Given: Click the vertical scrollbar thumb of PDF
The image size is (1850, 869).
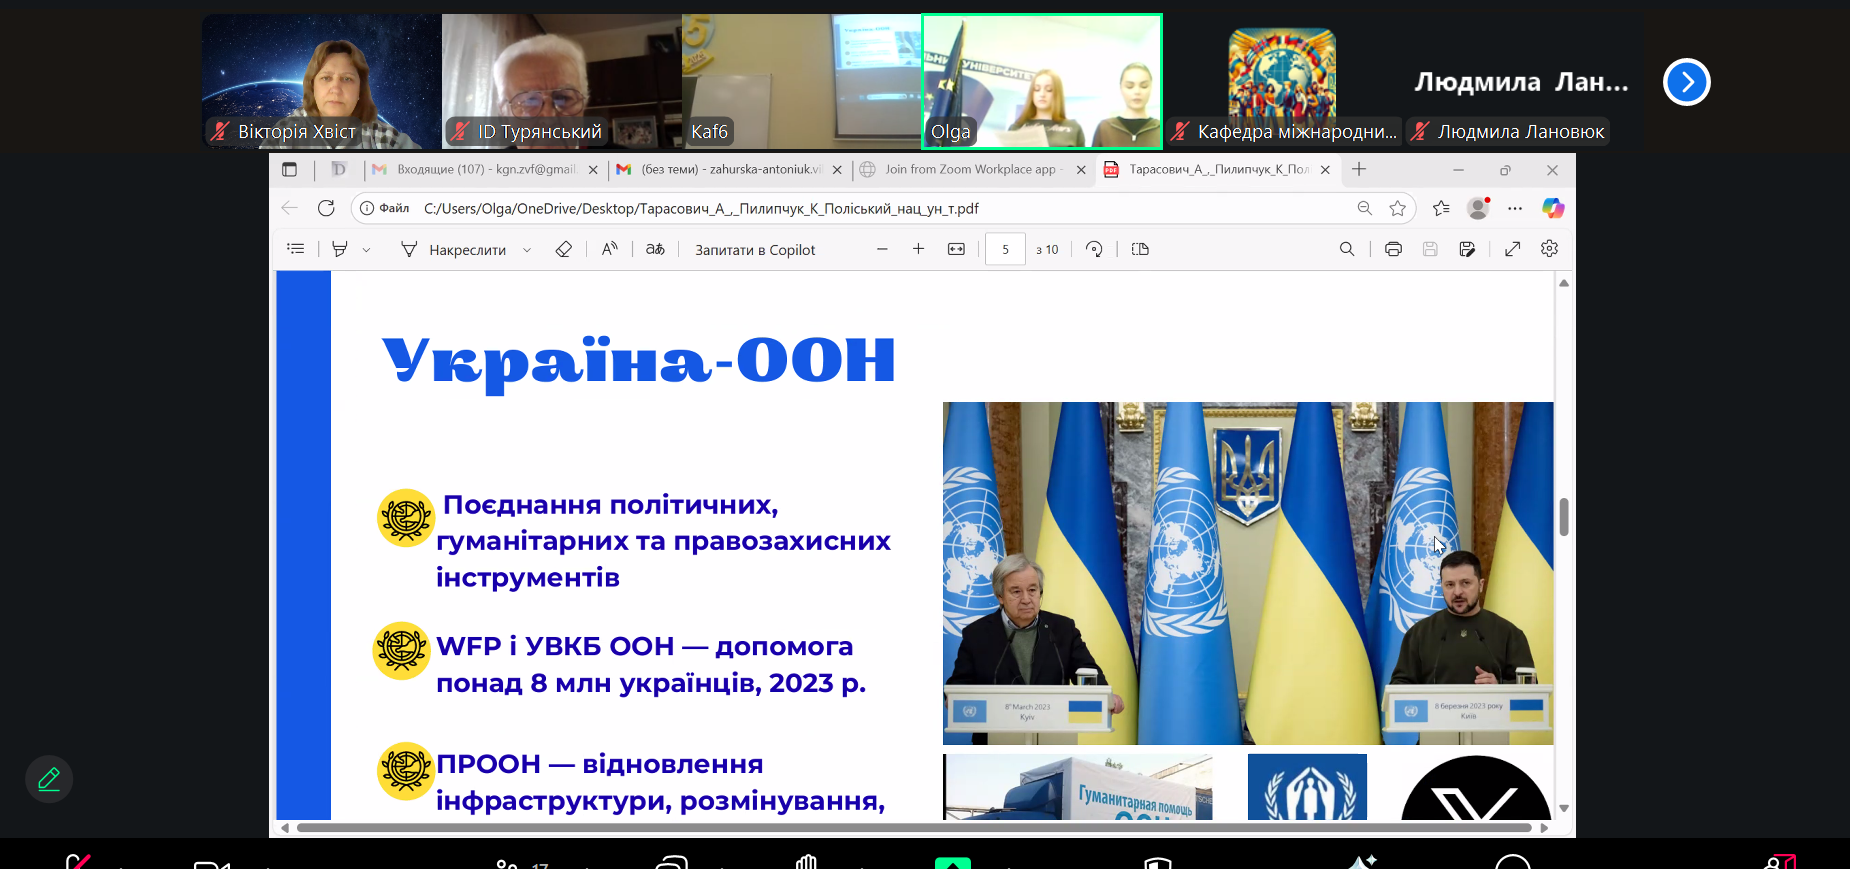Looking at the screenshot, I should (1564, 516).
